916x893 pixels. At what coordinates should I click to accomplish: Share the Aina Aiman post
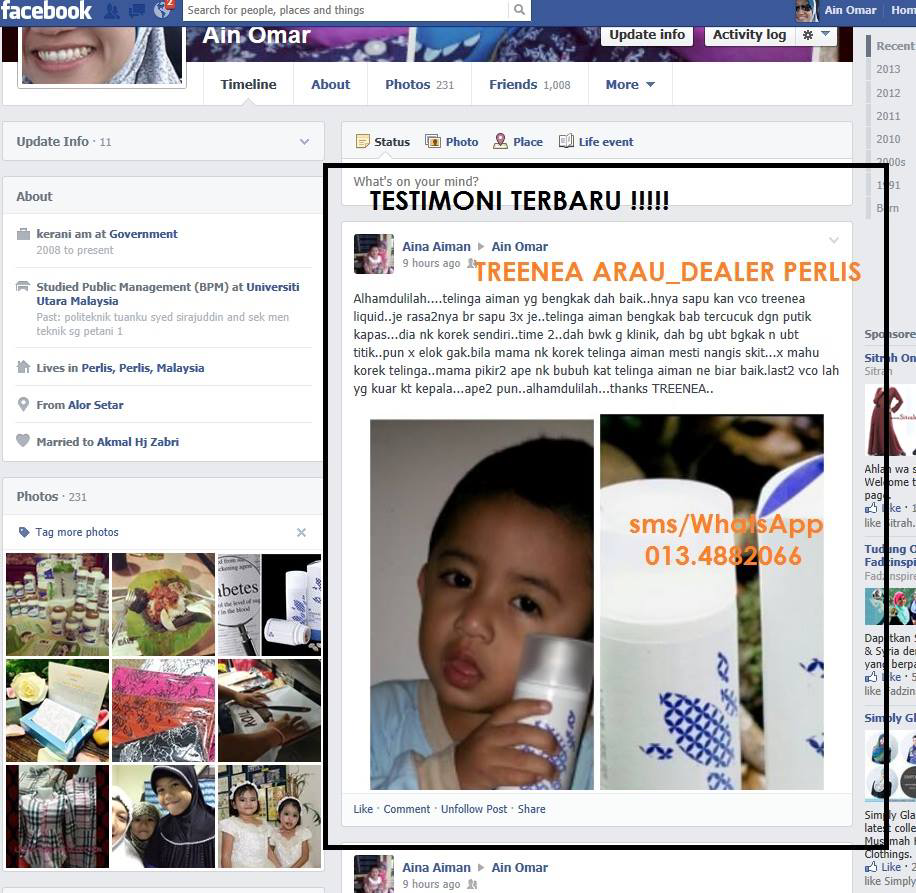point(531,809)
